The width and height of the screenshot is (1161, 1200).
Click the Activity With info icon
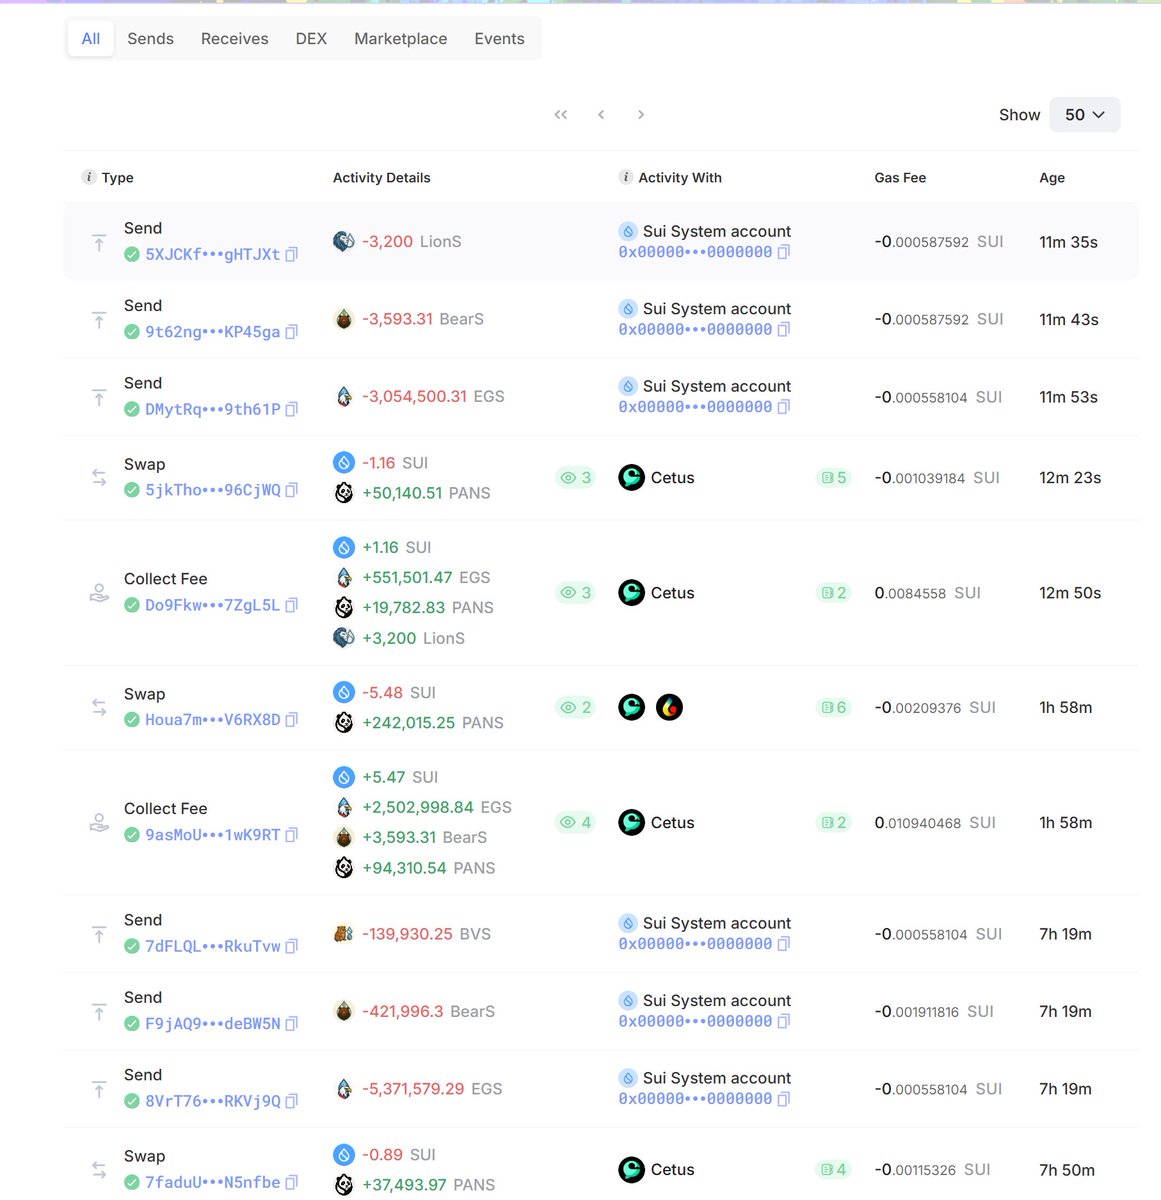pos(626,177)
